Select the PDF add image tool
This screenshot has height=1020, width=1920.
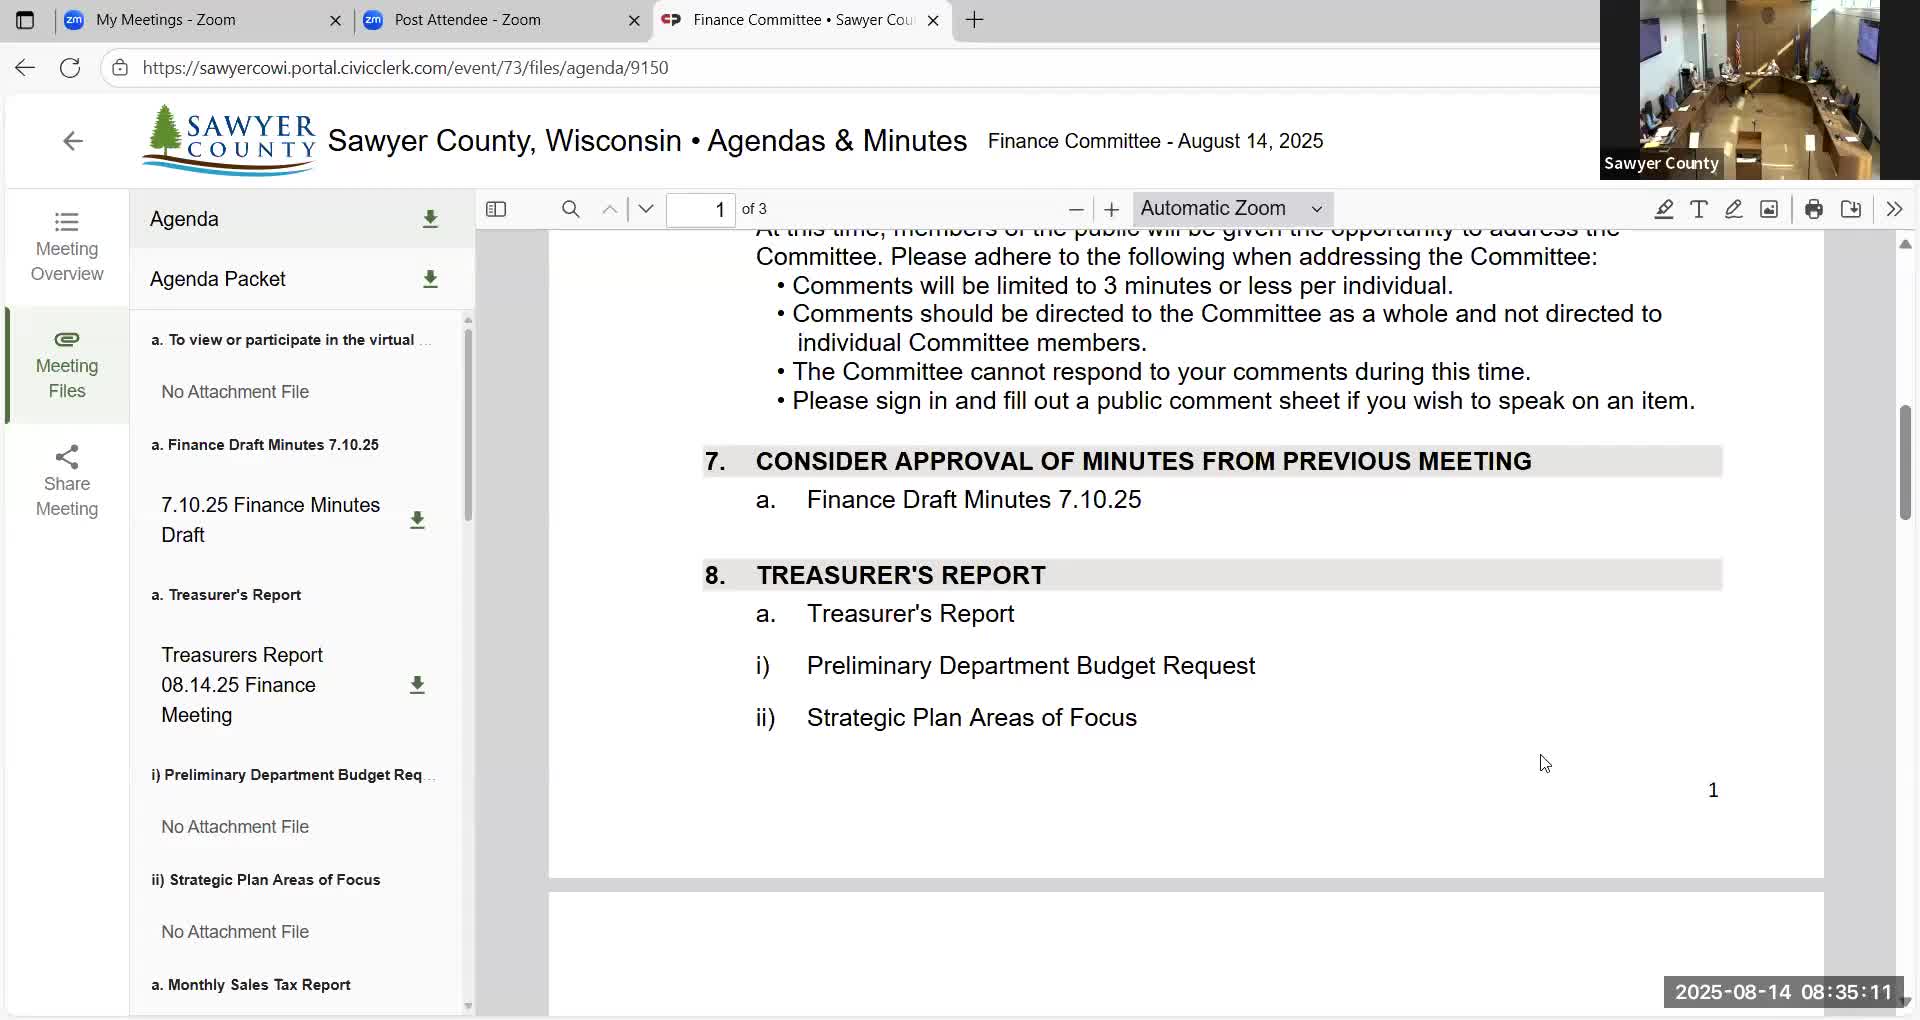coord(1769,209)
